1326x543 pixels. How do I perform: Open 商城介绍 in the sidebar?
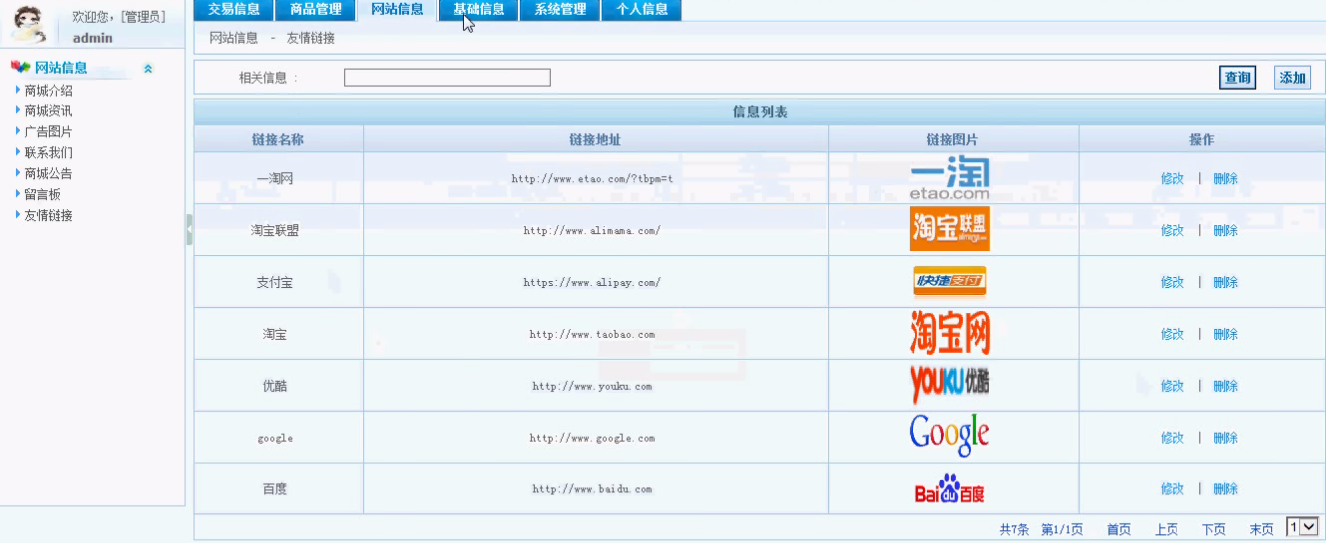[x=48, y=90]
